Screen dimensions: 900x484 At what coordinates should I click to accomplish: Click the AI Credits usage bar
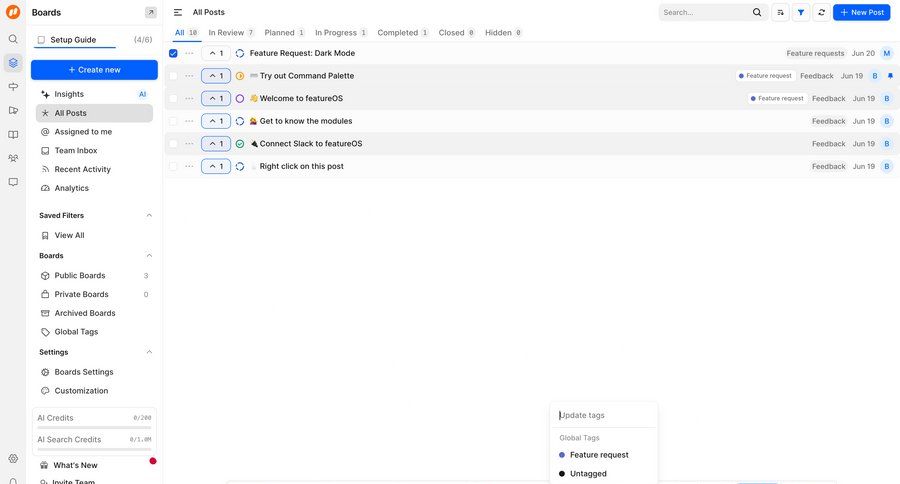coord(94,428)
